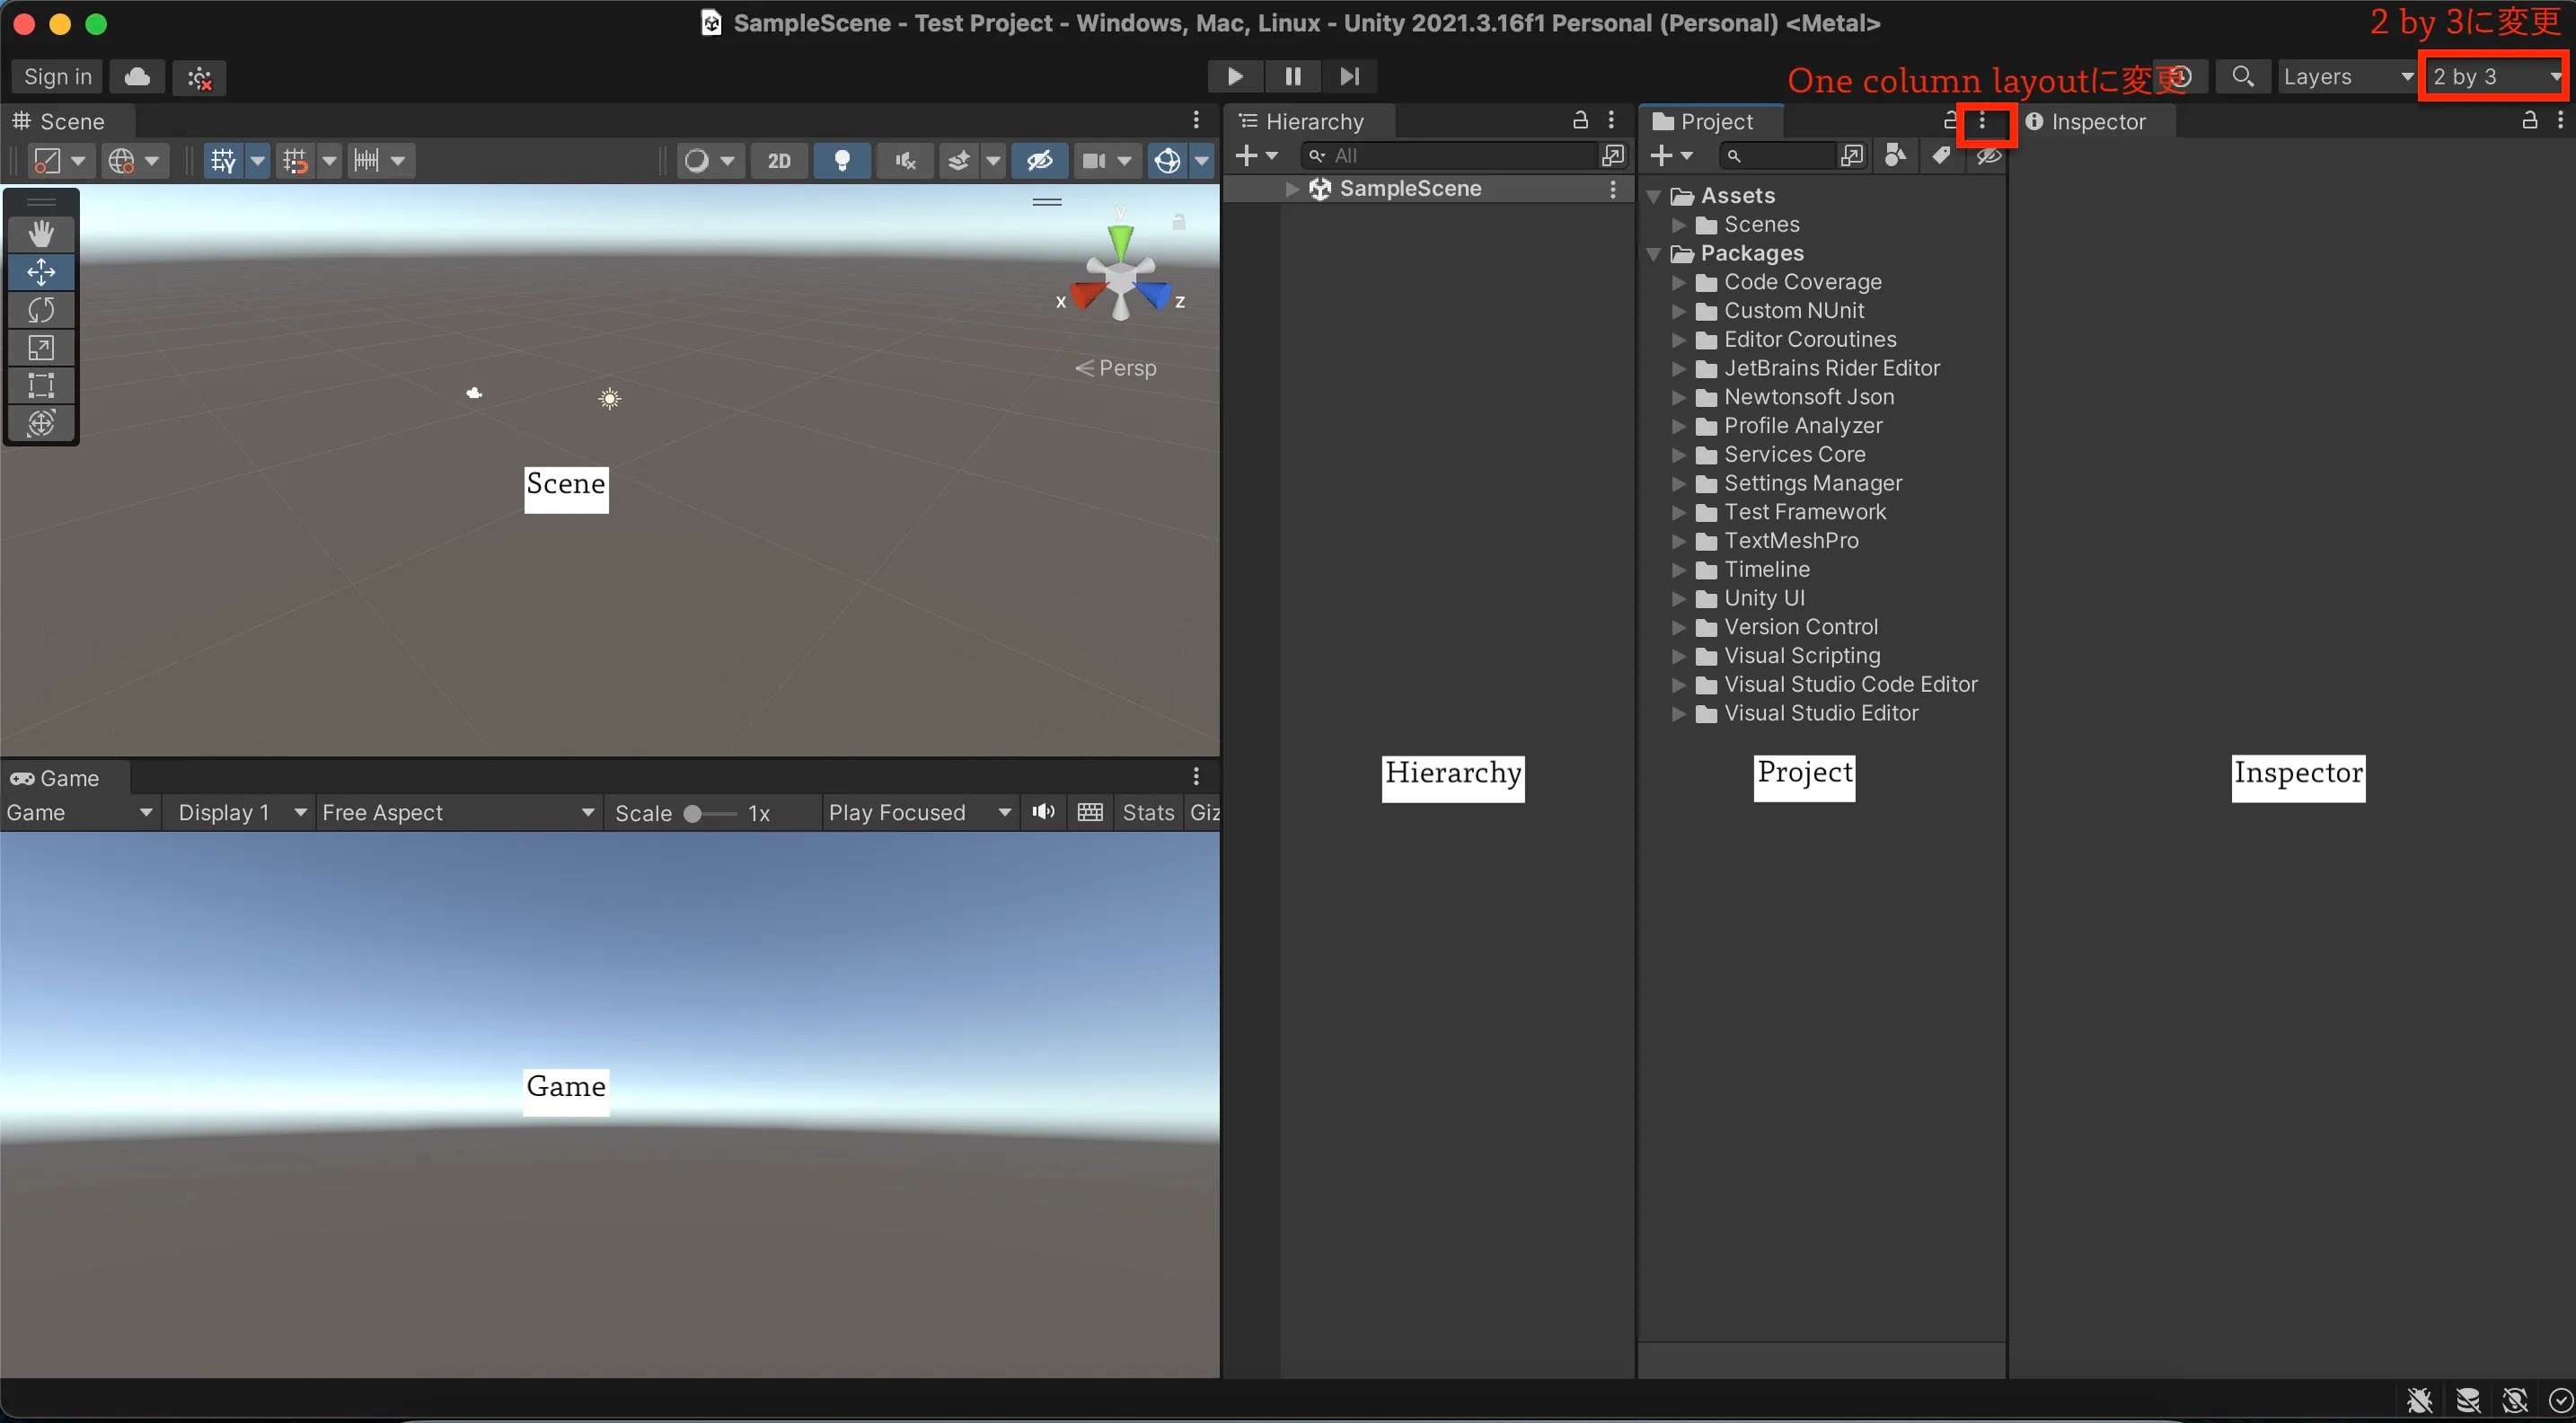Screen dimensions: 2576x1423
Task: Toggle hidden packages visibility eye icon
Action: pyautogui.click(x=1988, y=156)
